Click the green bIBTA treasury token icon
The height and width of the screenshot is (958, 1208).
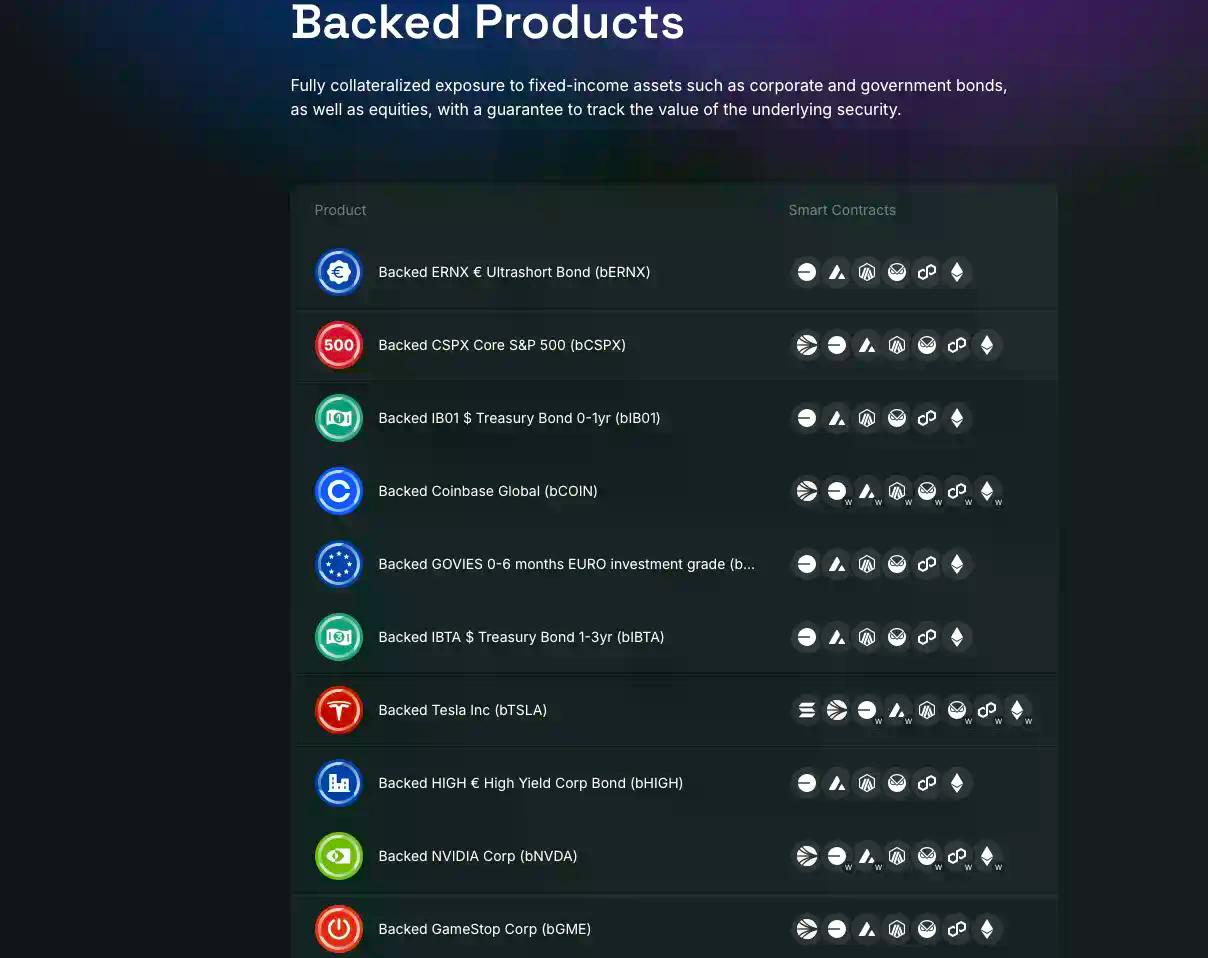pyautogui.click(x=339, y=637)
